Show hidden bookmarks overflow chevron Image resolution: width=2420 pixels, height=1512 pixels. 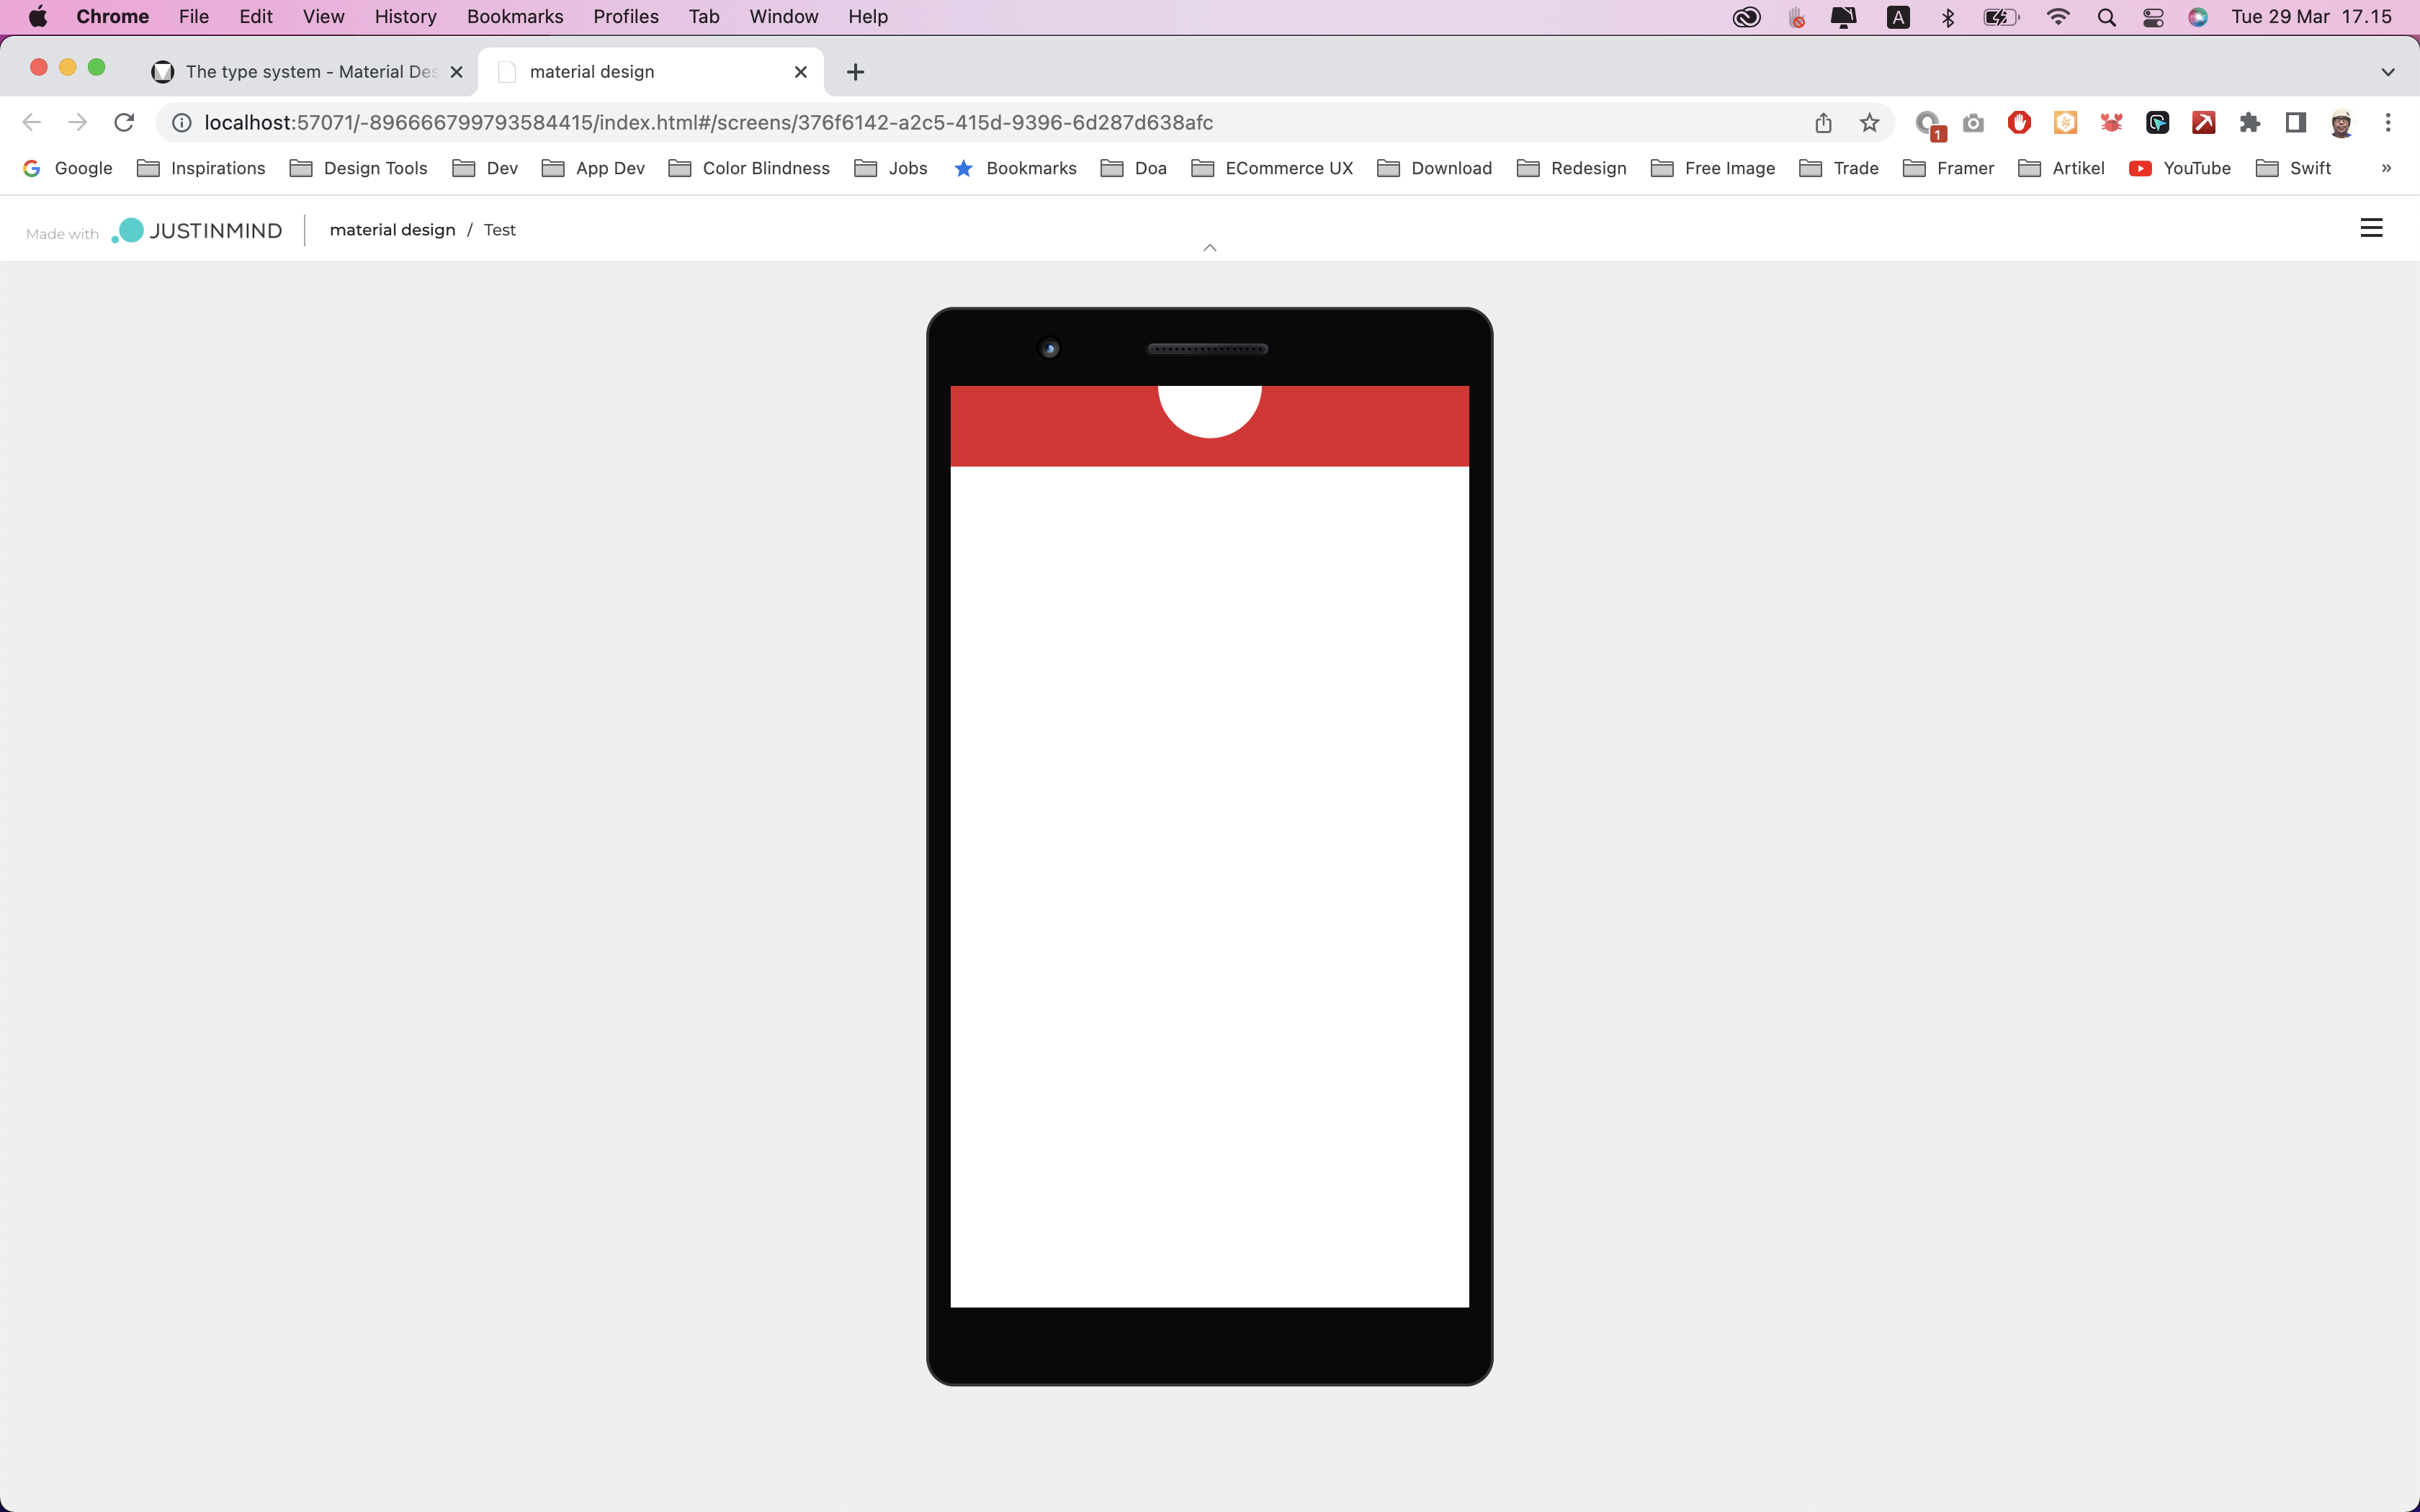point(2386,168)
